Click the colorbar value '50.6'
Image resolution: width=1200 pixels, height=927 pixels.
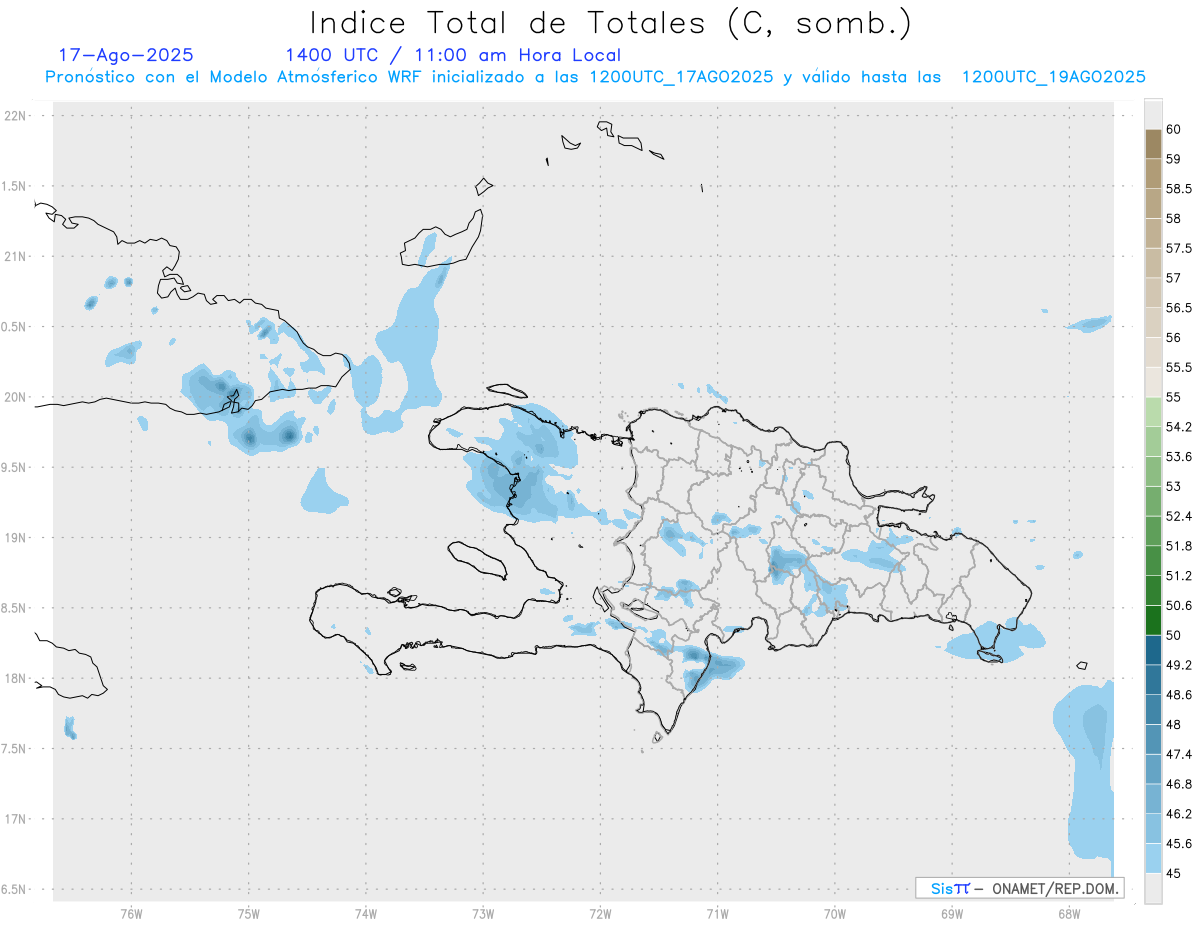[x=1179, y=605]
